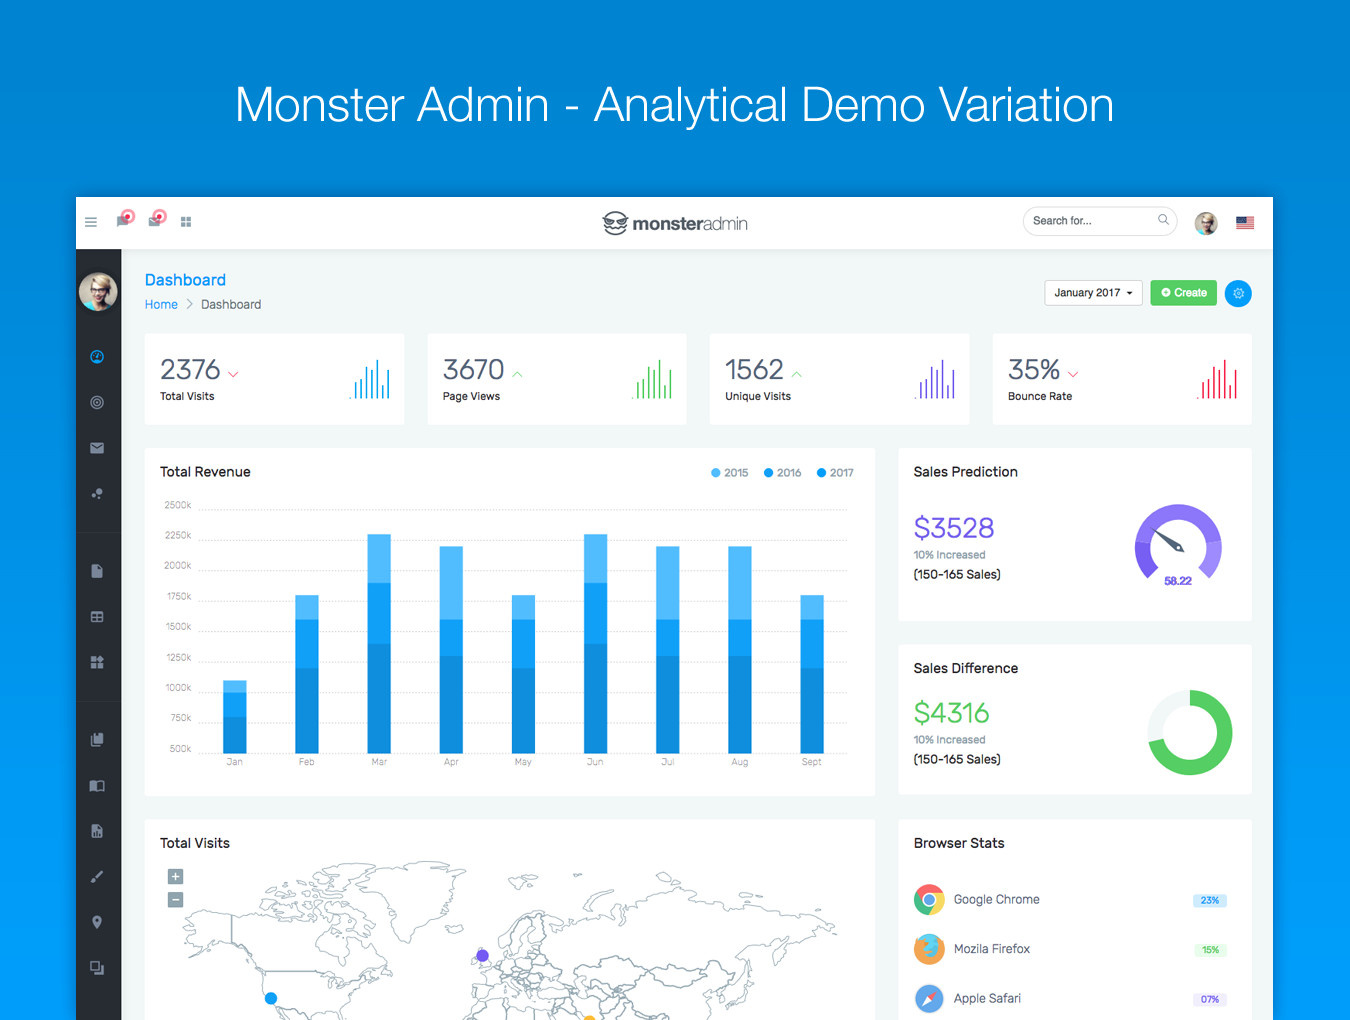Viewport: 1350px width, 1020px height.
Task: Click the dashboard gauge sidebar icon
Action: (97, 357)
